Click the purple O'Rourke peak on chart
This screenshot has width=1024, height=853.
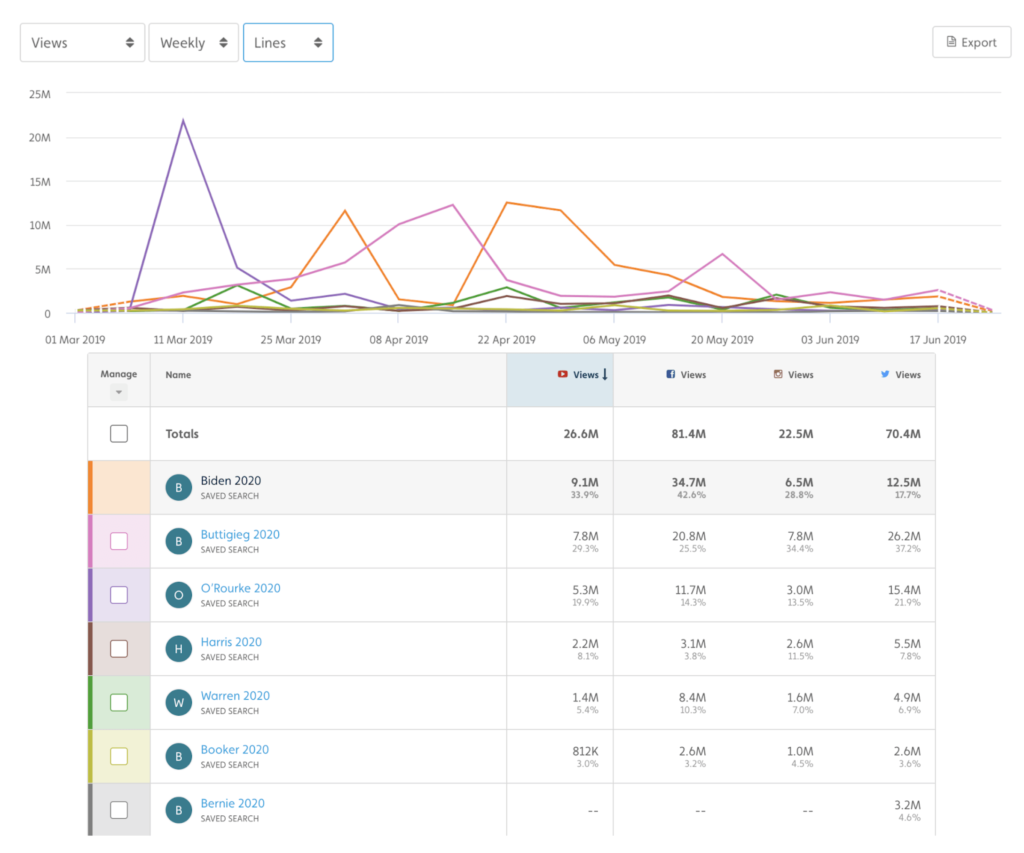[x=183, y=121]
